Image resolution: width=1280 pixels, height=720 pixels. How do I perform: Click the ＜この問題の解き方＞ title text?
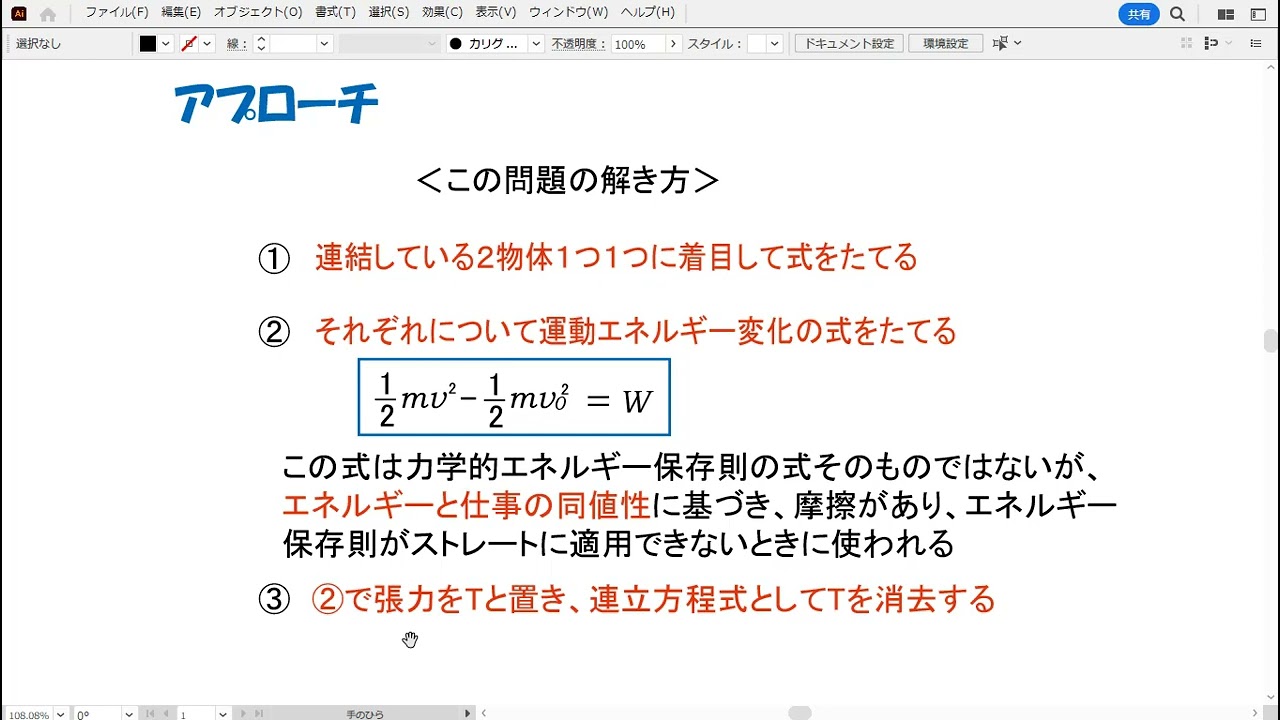pyautogui.click(x=567, y=180)
